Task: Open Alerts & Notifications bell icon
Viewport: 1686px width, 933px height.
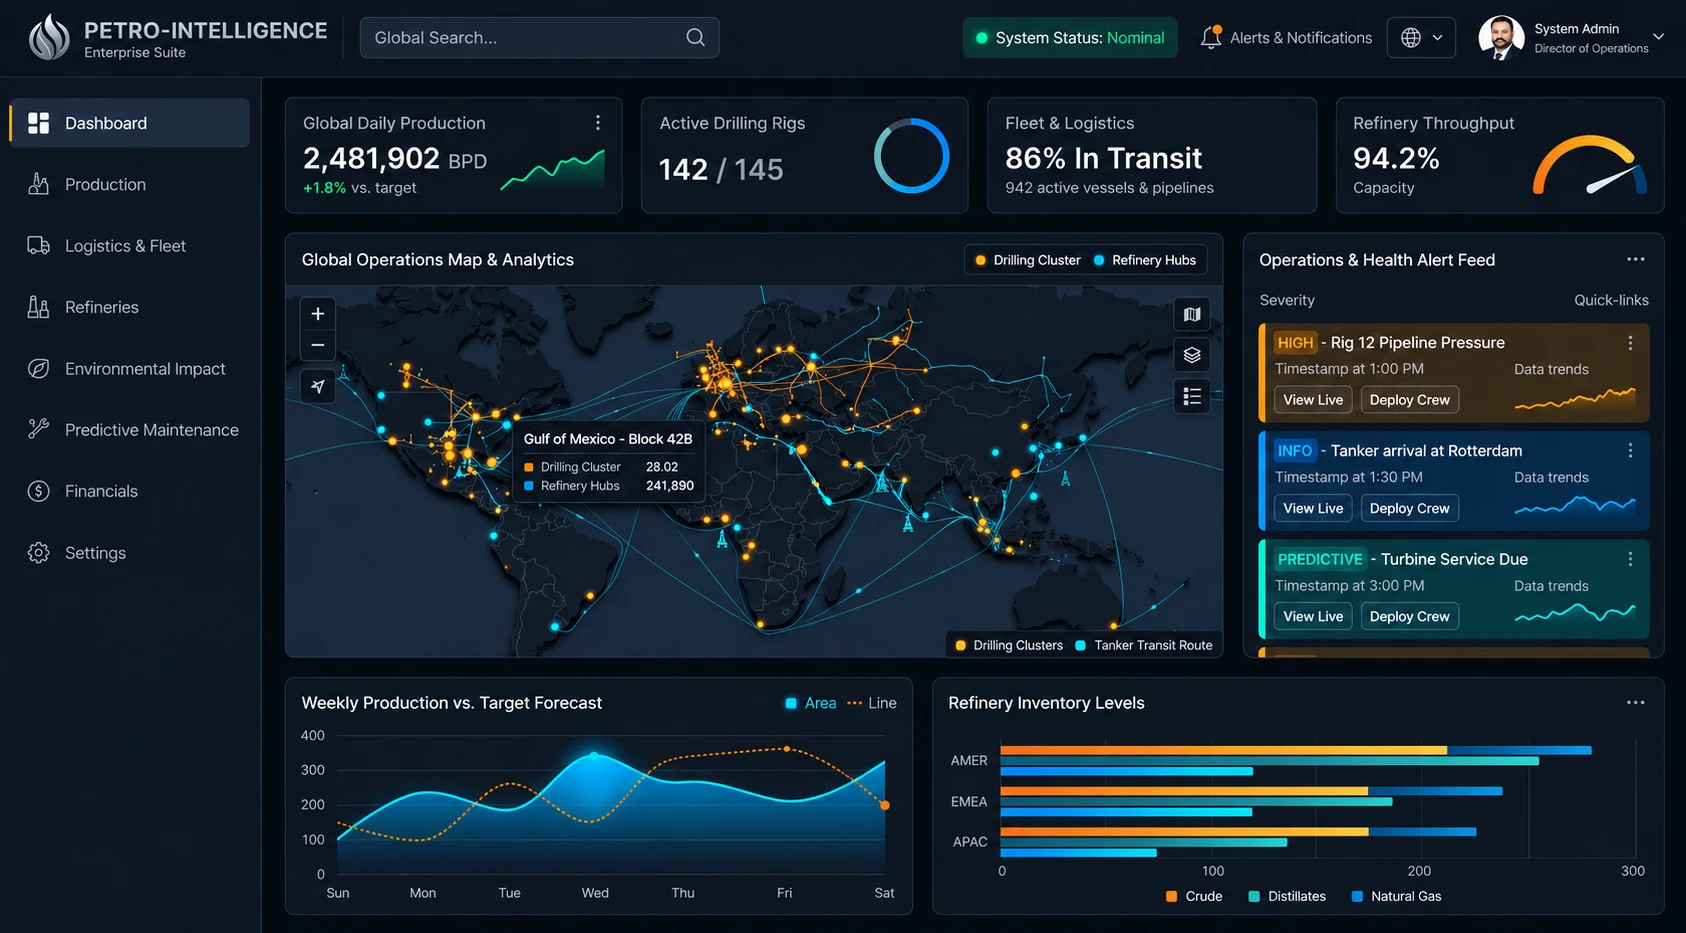Action: click(1210, 38)
